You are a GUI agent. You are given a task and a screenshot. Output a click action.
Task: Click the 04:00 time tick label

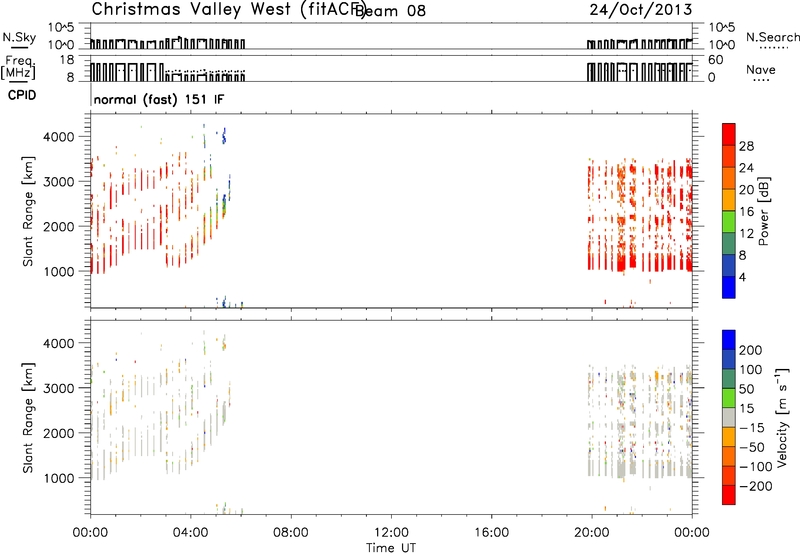pos(191,533)
